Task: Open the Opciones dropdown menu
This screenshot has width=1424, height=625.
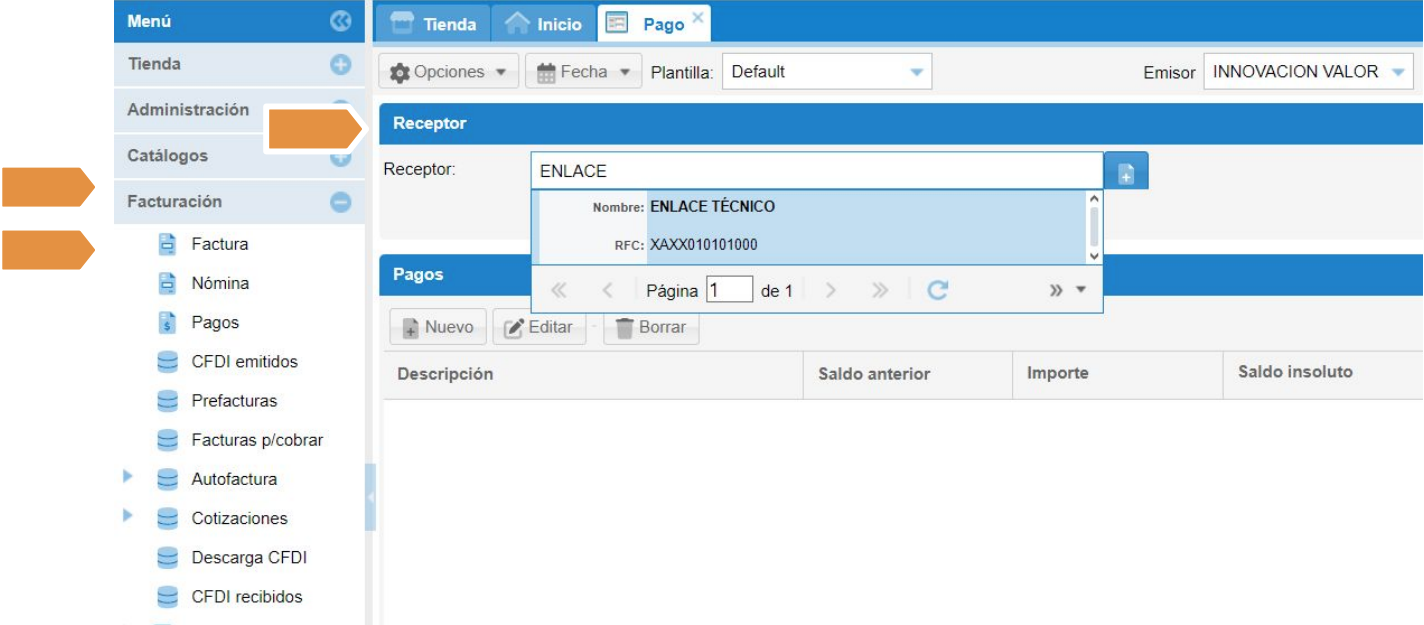Action: (448, 72)
